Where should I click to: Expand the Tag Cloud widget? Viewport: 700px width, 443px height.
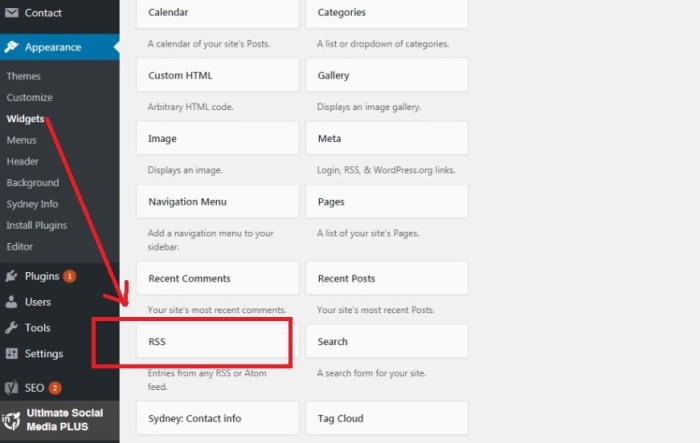[x=387, y=418]
